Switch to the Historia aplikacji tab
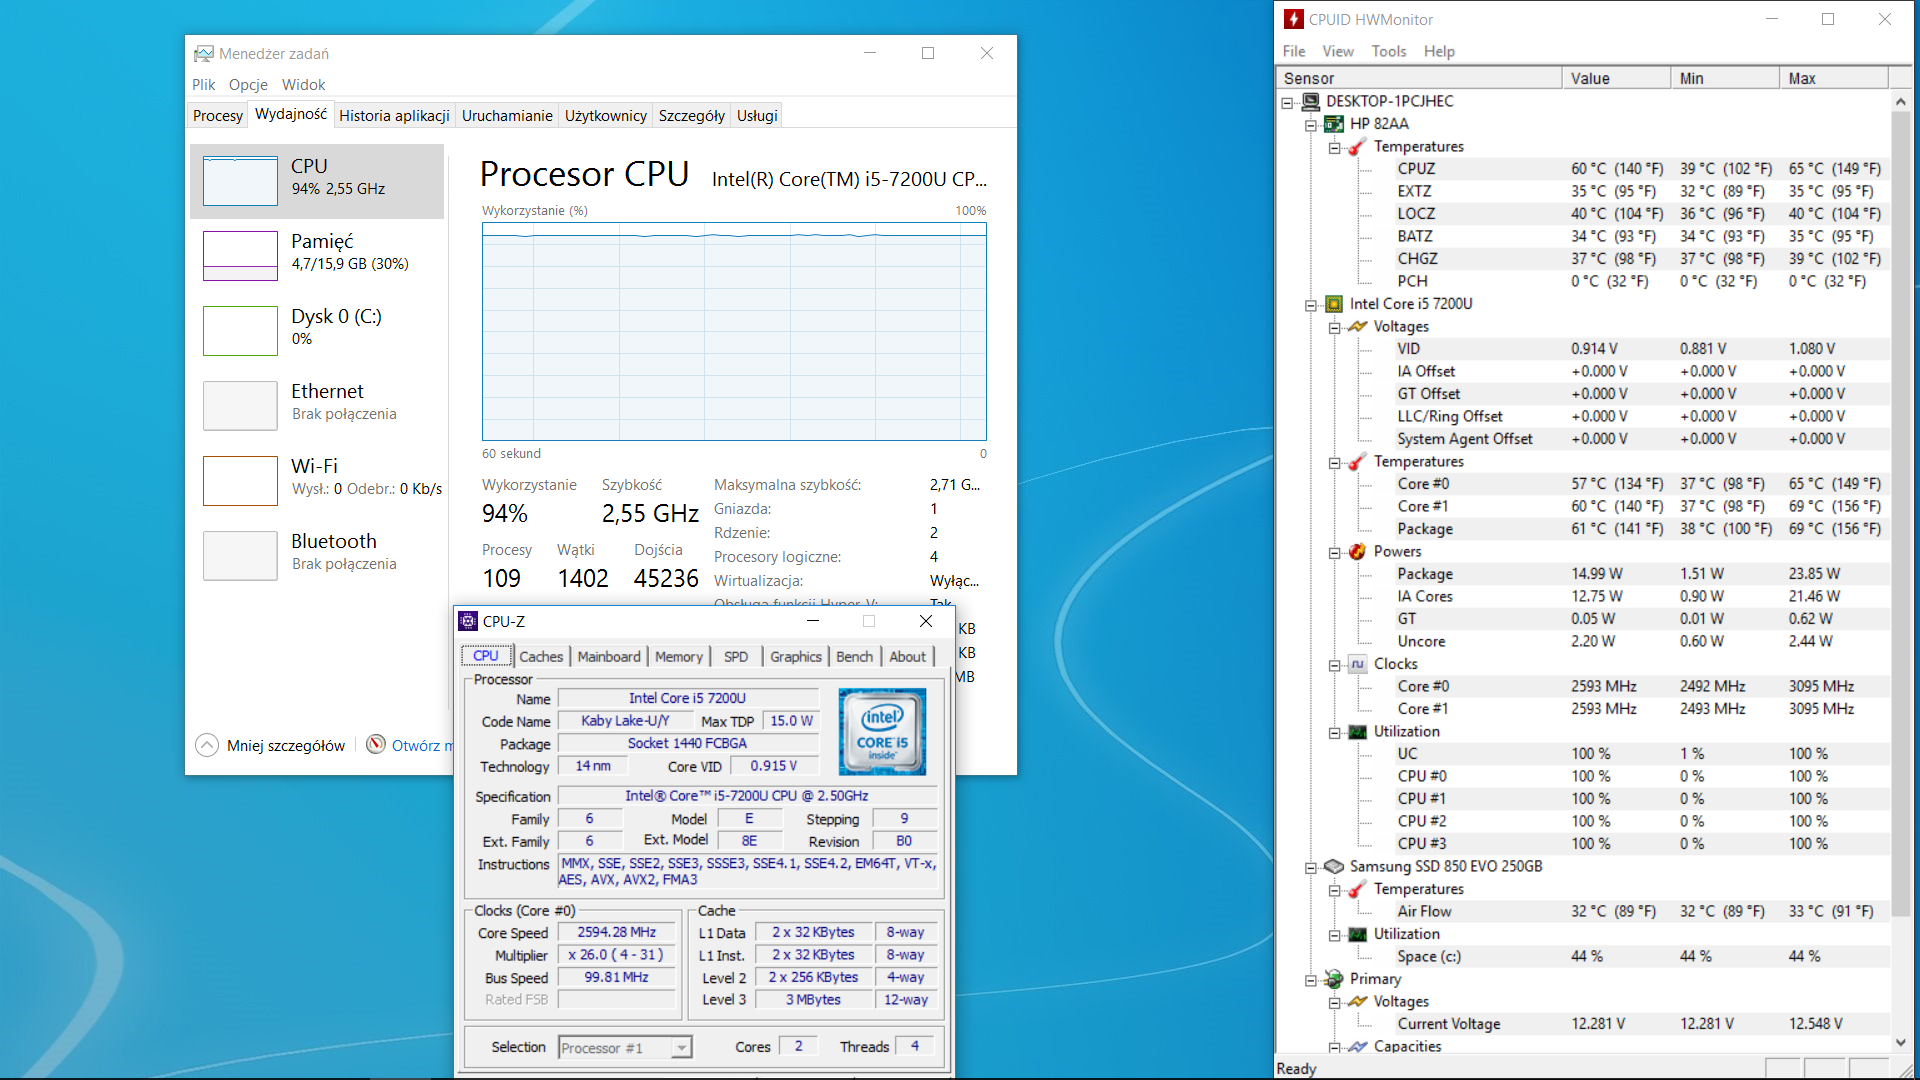This screenshot has width=1920, height=1080. (394, 116)
